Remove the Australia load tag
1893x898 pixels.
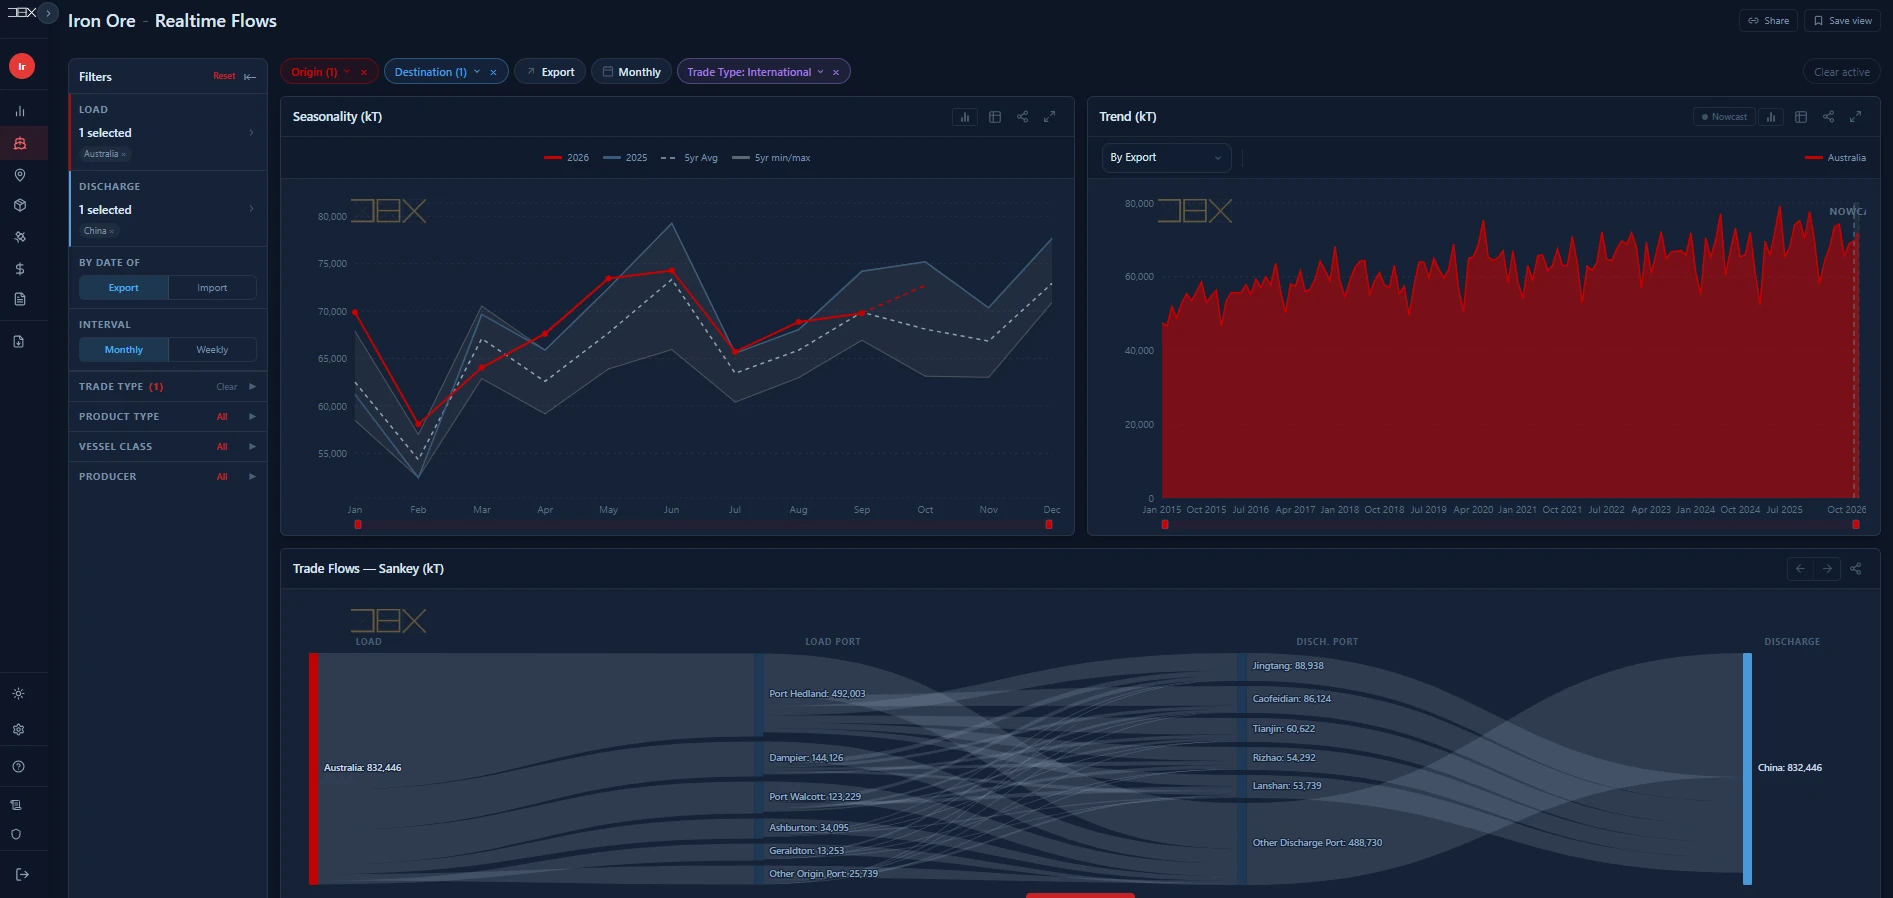(124, 155)
